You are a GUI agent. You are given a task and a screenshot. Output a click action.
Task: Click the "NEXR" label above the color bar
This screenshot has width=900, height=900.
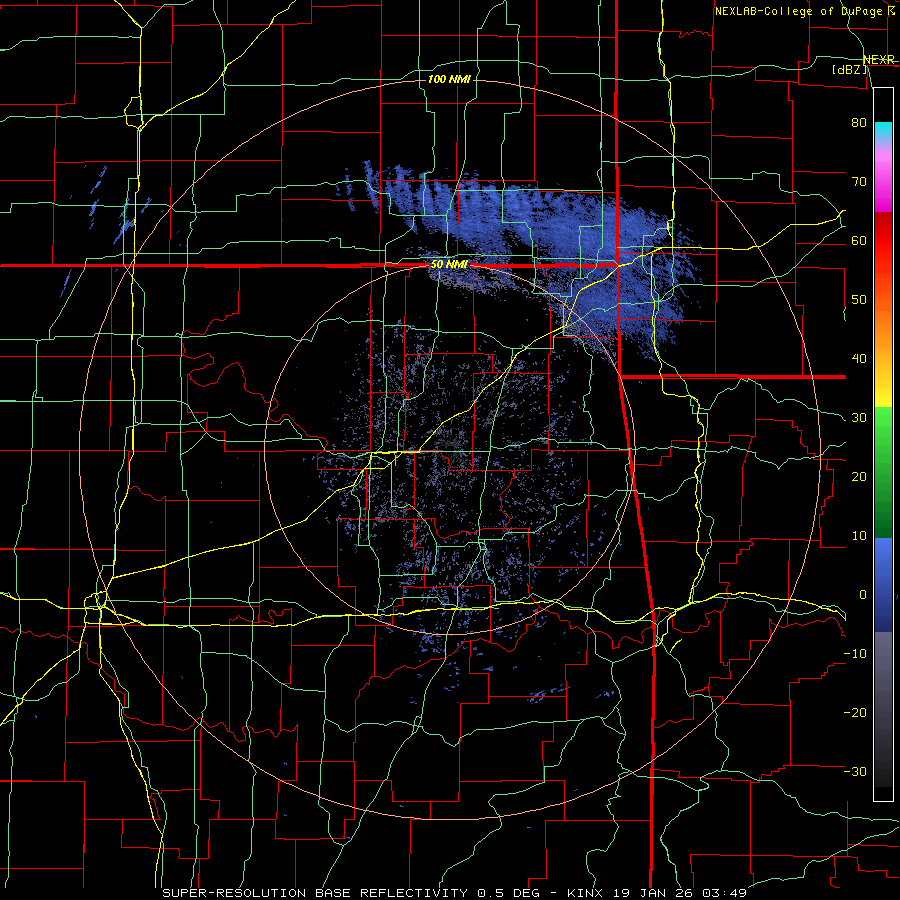point(879,60)
